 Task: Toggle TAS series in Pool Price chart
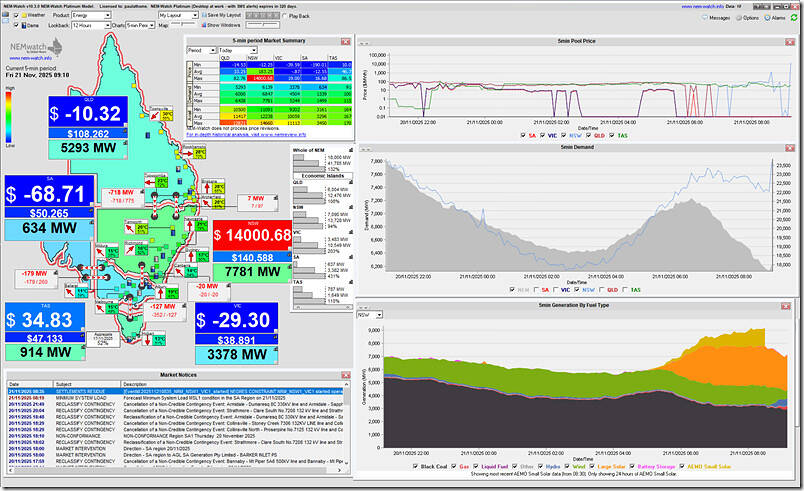coord(611,135)
